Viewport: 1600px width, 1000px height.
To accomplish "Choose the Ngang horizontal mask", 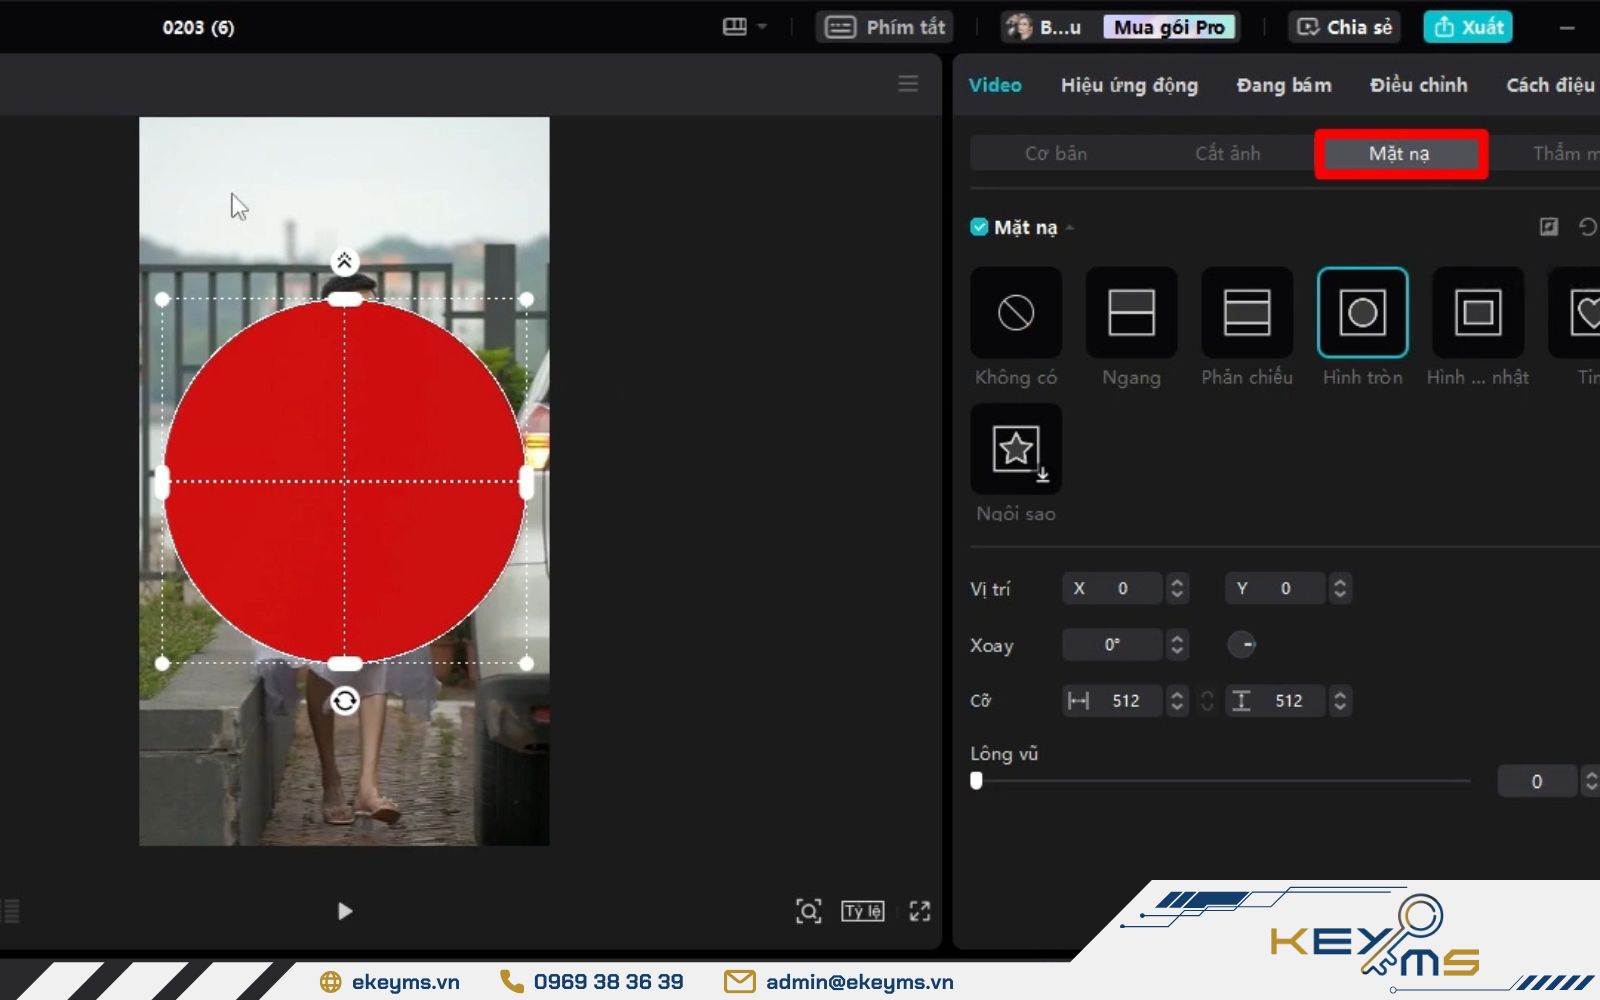I will tap(1131, 313).
